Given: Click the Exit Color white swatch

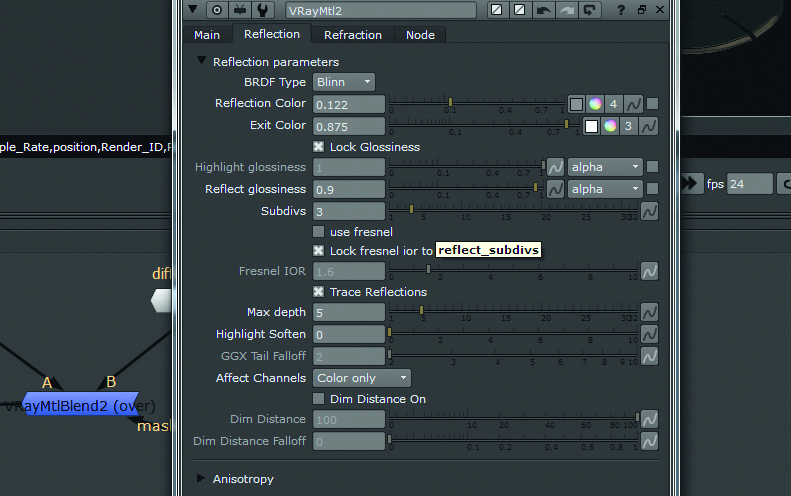Looking at the screenshot, I should pos(591,126).
